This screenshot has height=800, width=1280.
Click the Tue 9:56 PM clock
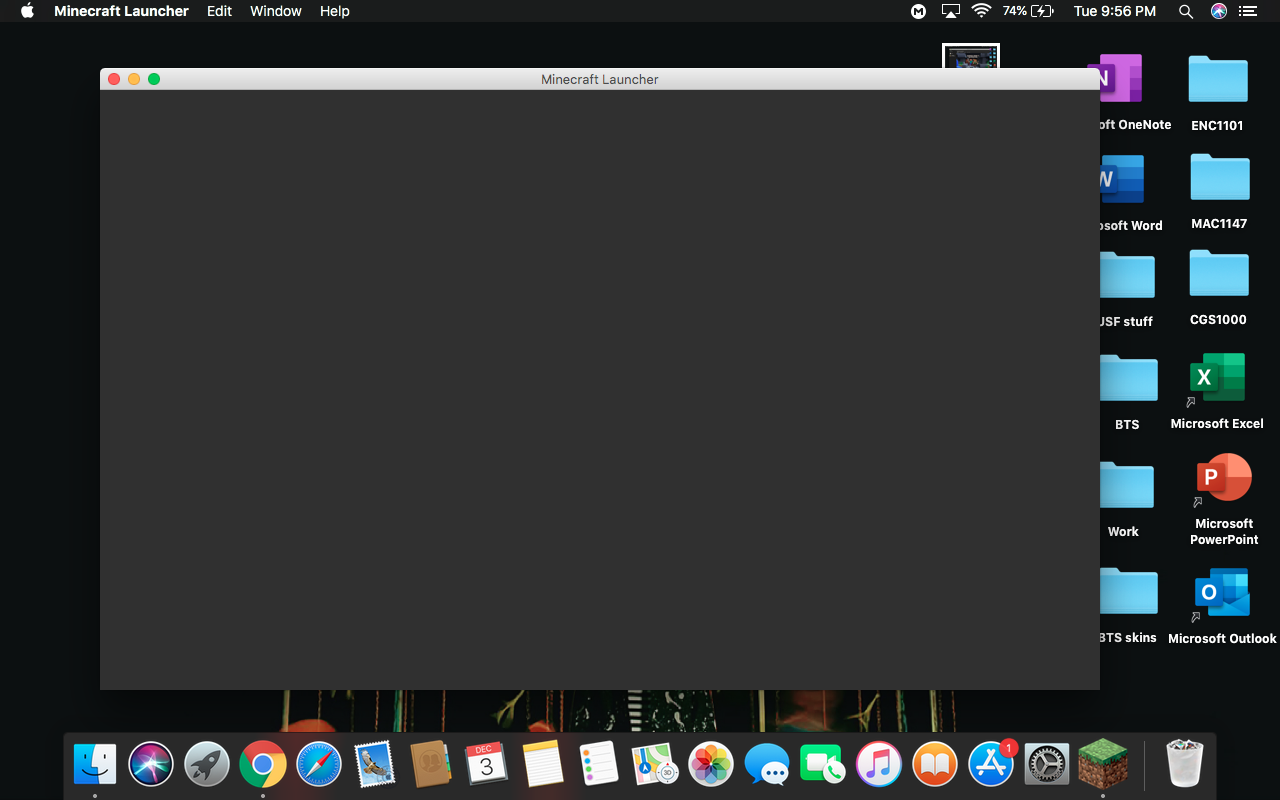[x=1115, y=11]
